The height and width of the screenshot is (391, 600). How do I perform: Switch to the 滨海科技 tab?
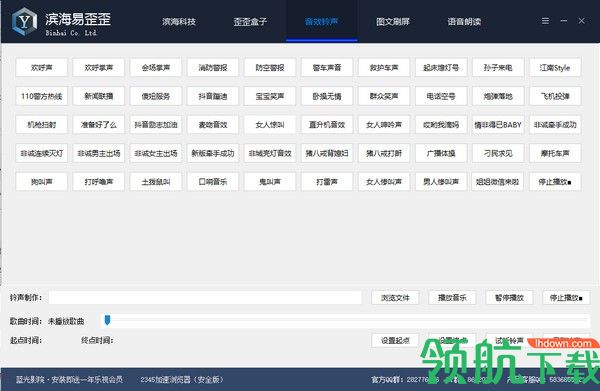(179, 21)
